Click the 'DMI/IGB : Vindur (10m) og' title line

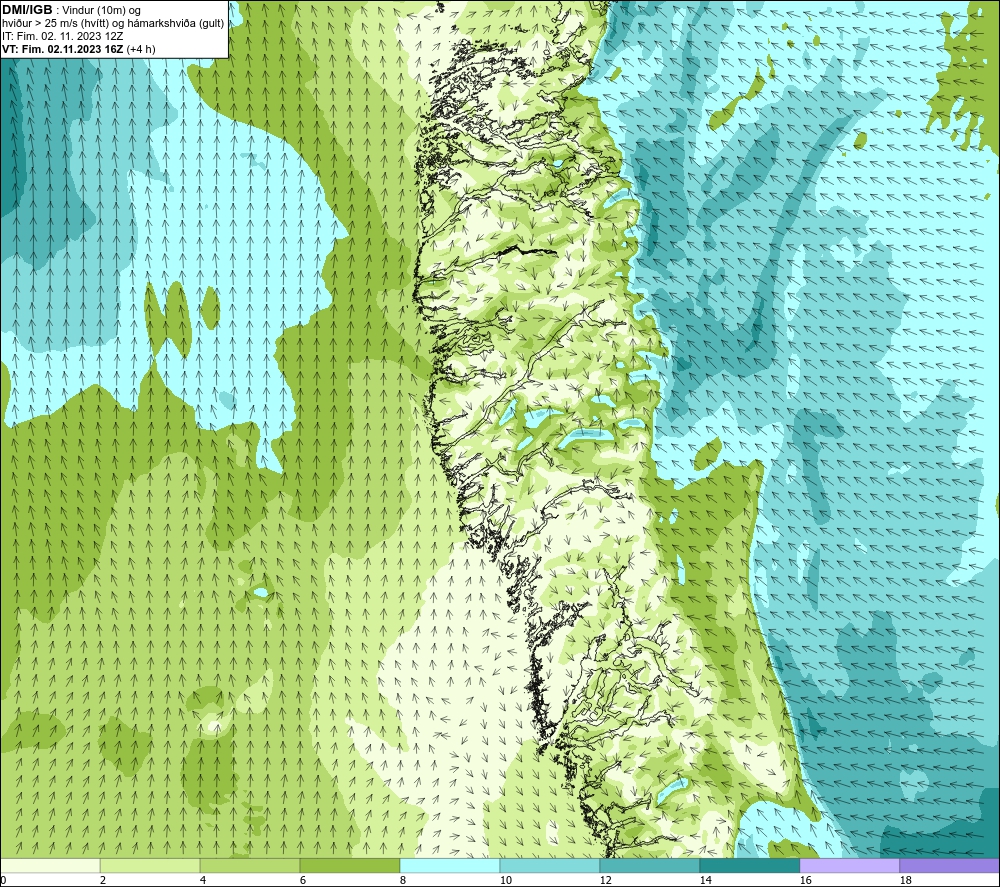click(x=71, y=10)
